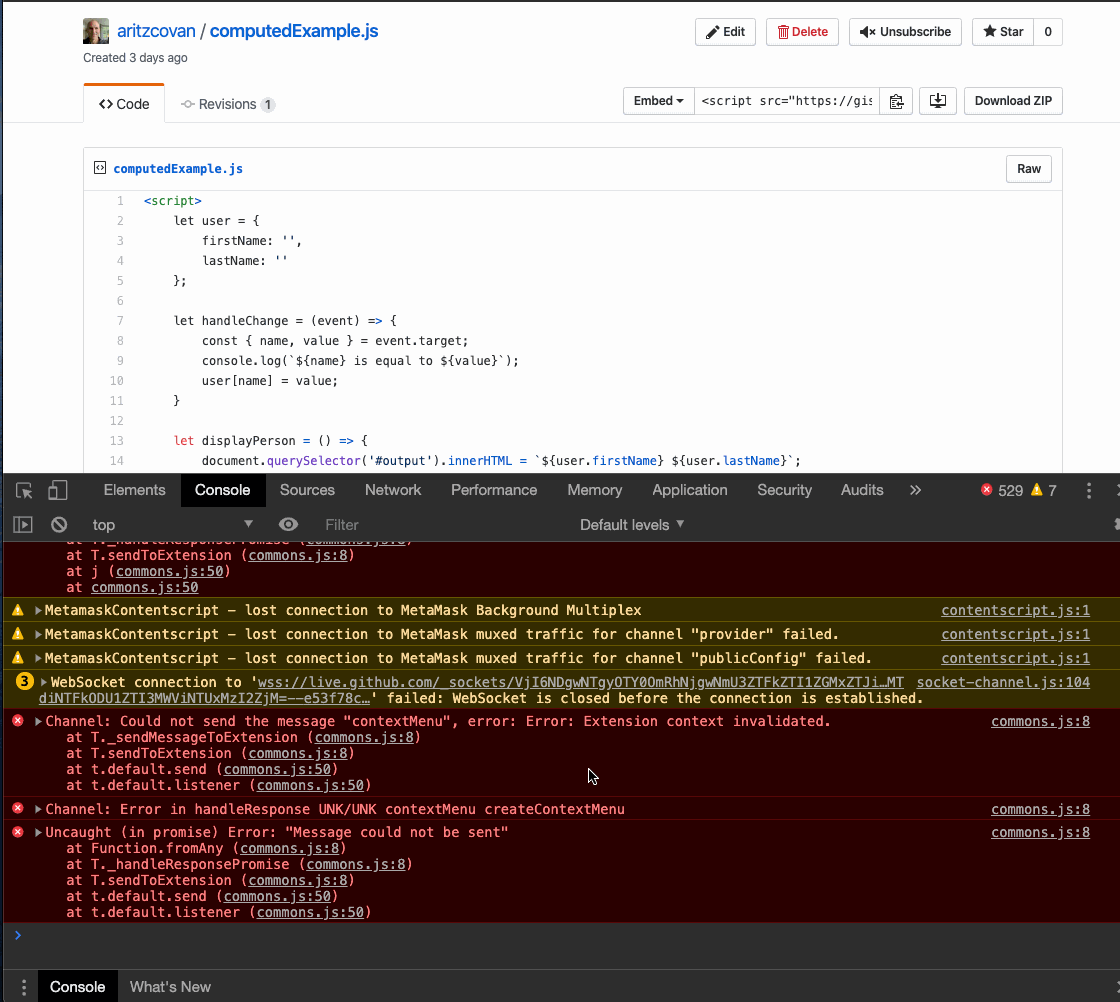Screen dimensions: 1120x1002
Task: Open the Elements panel
Action: point(134,490)
